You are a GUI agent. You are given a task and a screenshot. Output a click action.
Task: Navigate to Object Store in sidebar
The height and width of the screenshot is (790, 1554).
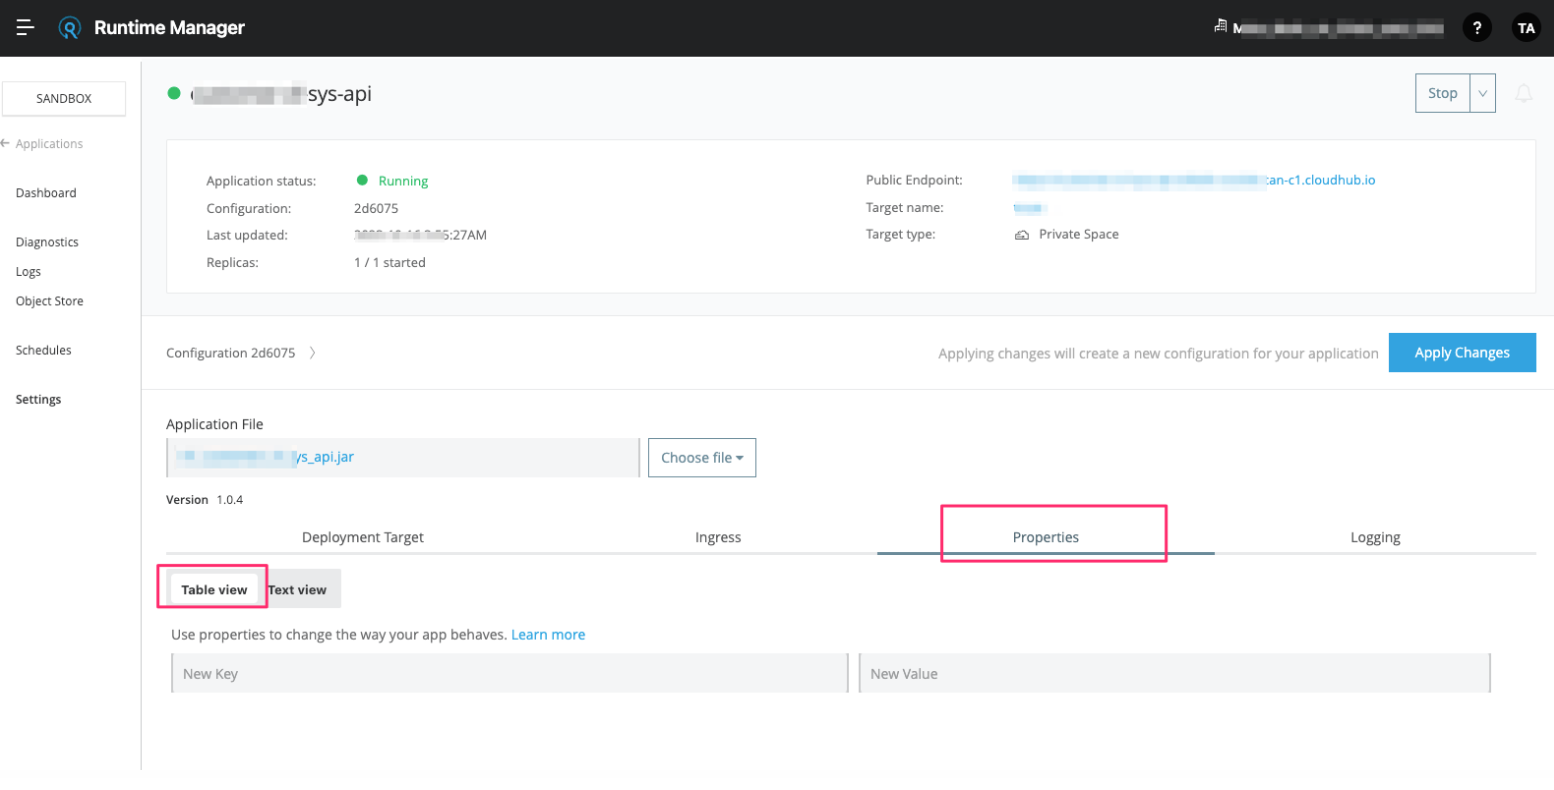(49, 301)
